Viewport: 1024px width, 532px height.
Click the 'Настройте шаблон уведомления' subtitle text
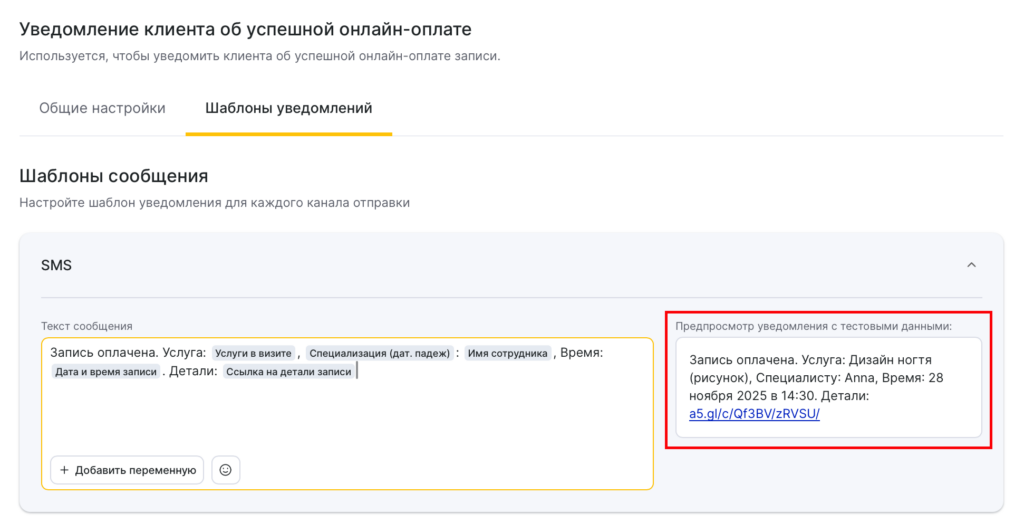(x=214, y=203)
